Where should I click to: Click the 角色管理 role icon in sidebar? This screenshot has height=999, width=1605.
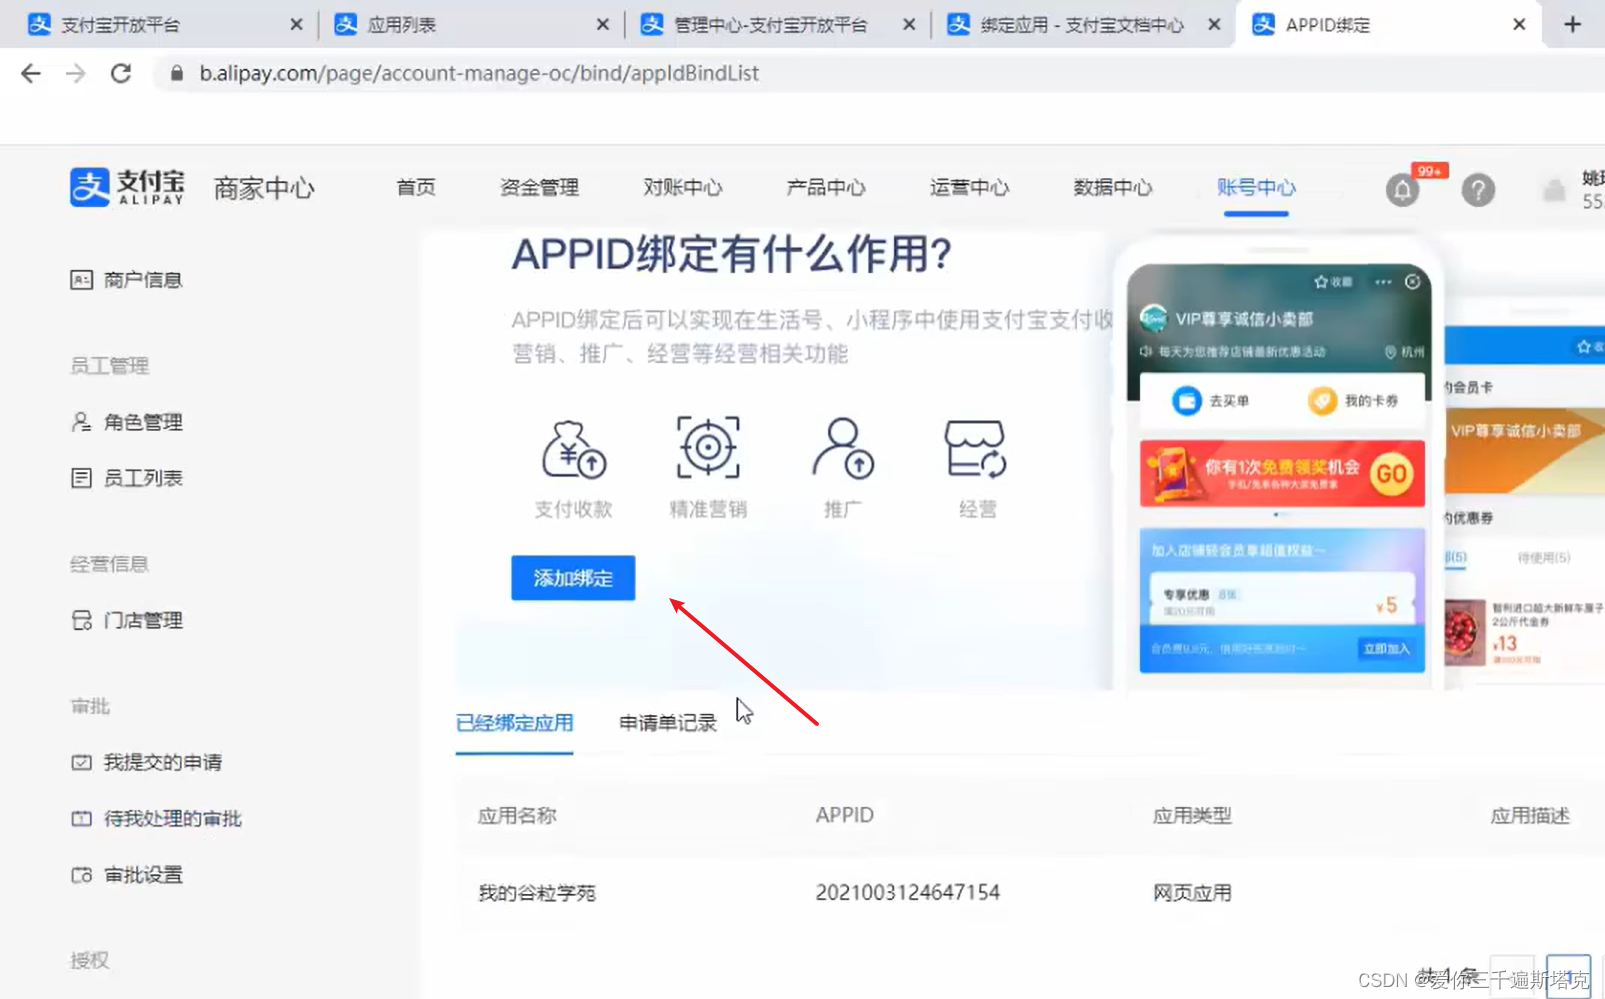[82, 421]
